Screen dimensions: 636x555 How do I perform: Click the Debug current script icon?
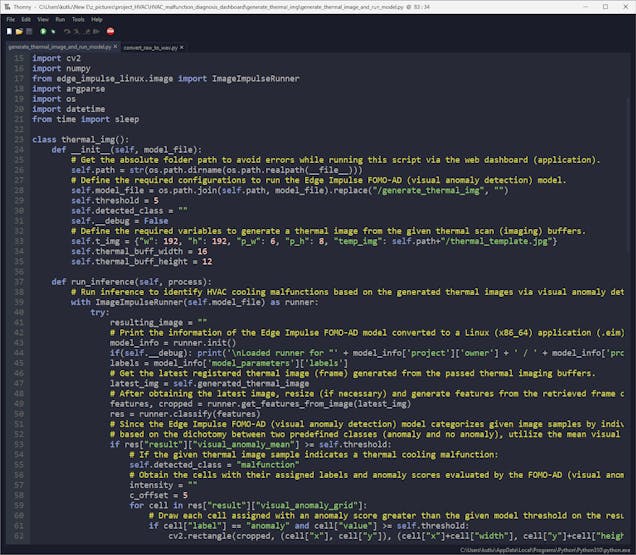(54, 32)
